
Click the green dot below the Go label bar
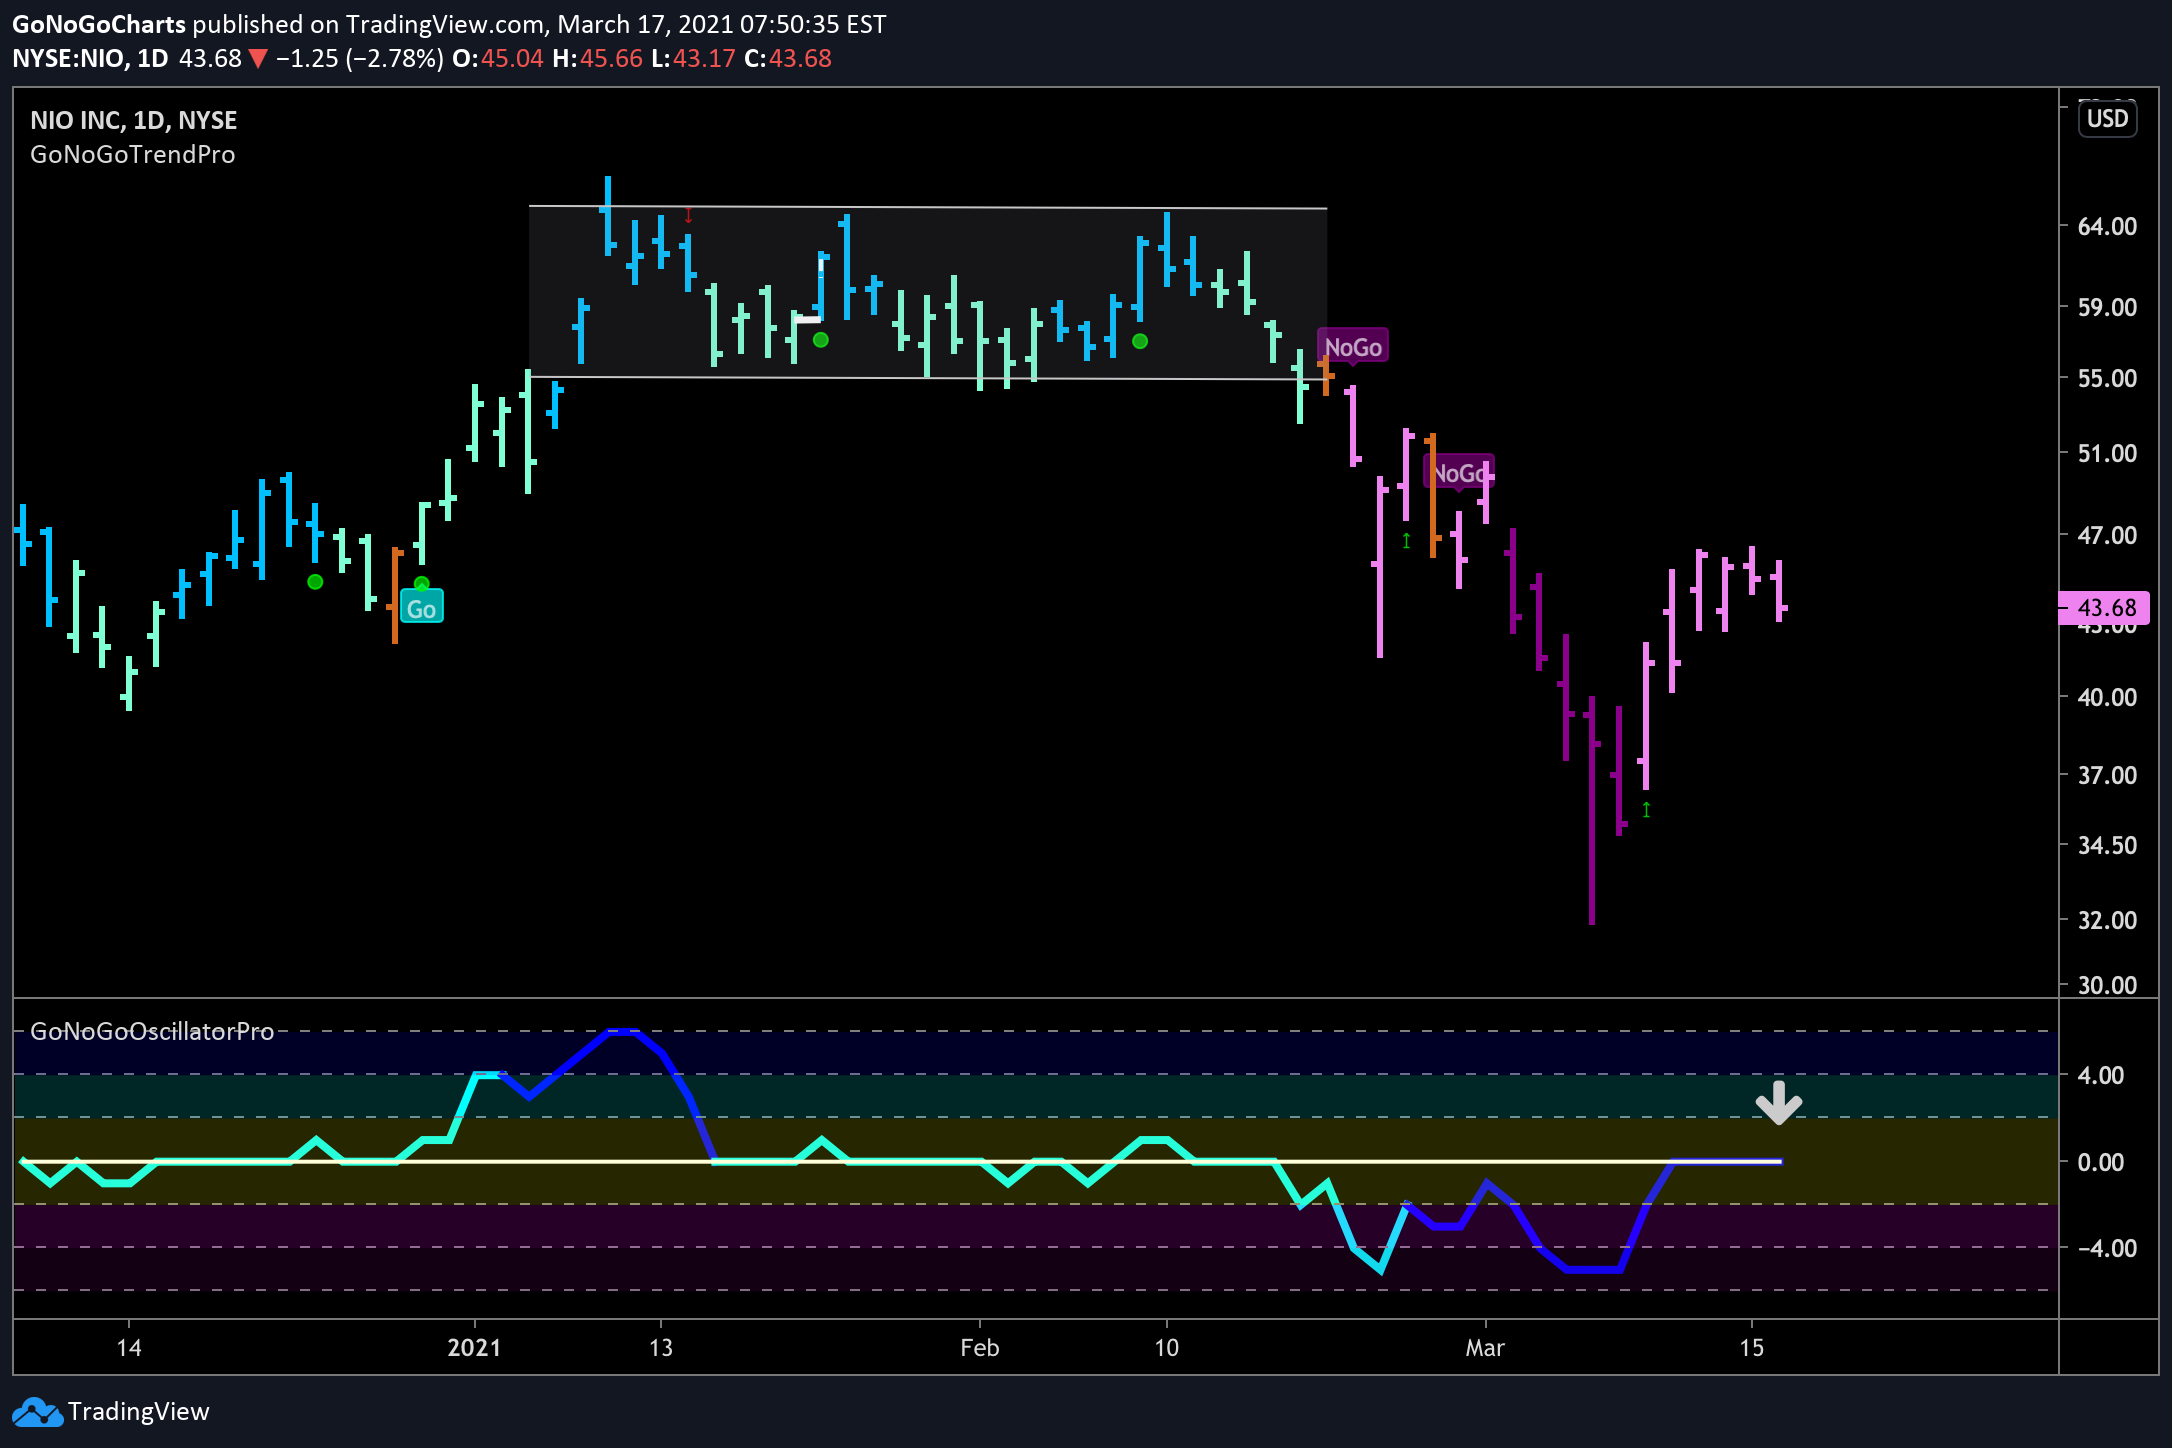[x=421, y=584]
